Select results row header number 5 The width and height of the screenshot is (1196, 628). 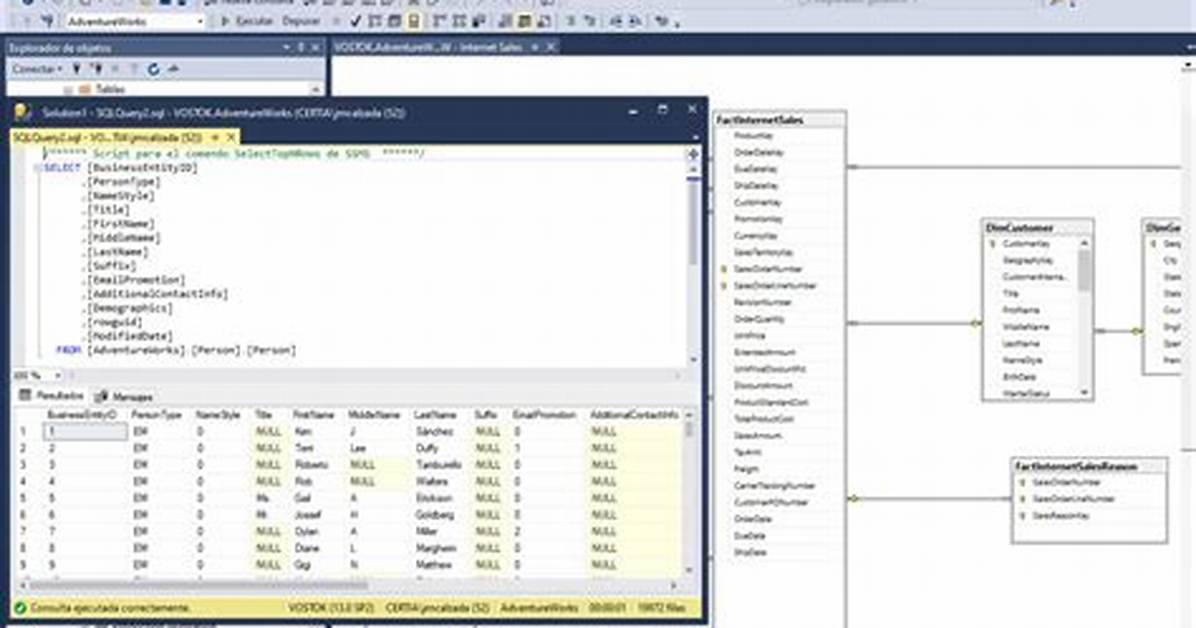(x=23, y=498)
